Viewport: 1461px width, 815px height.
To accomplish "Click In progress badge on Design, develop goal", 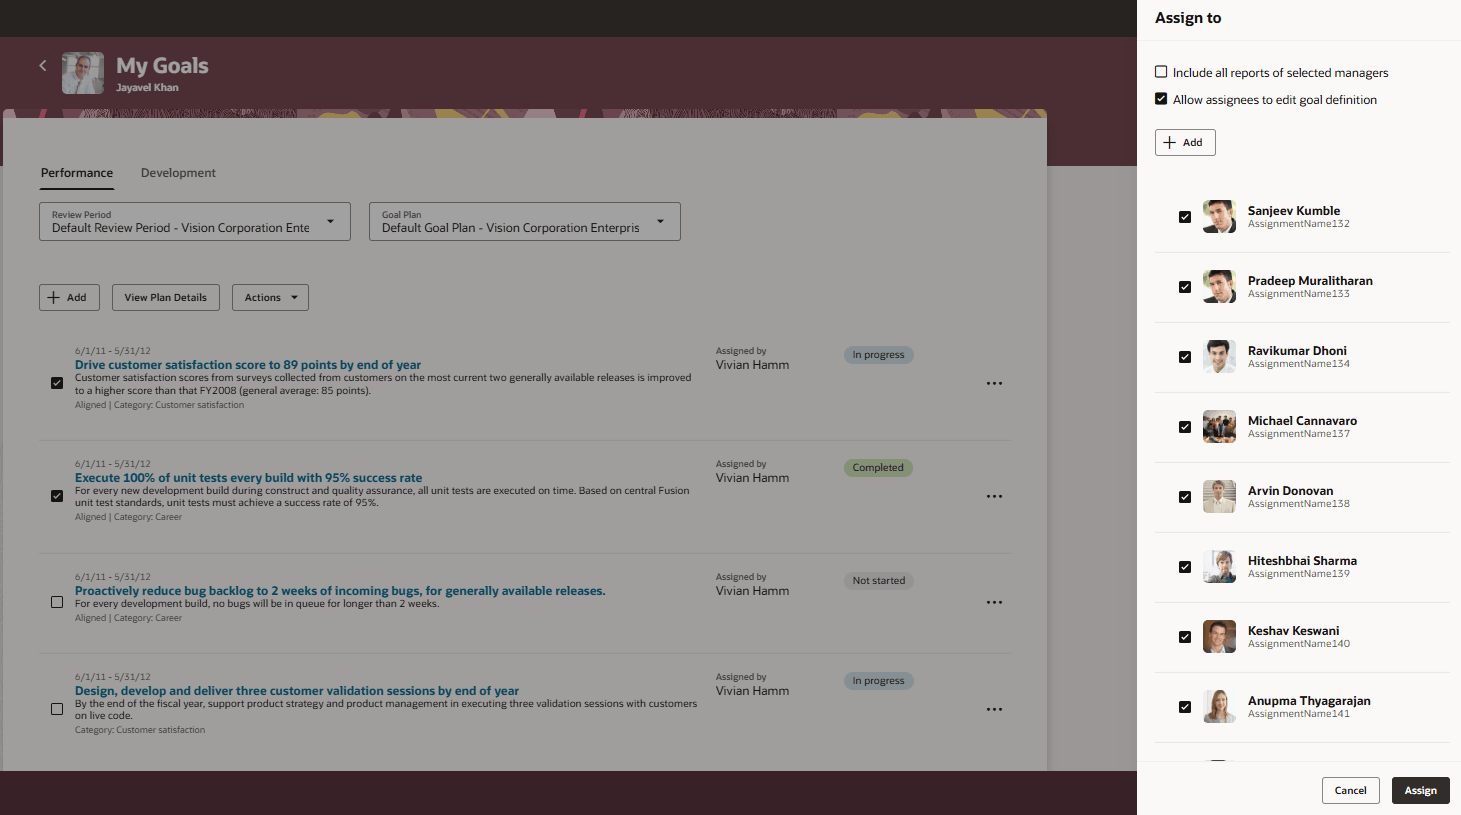I will [878, 681].
